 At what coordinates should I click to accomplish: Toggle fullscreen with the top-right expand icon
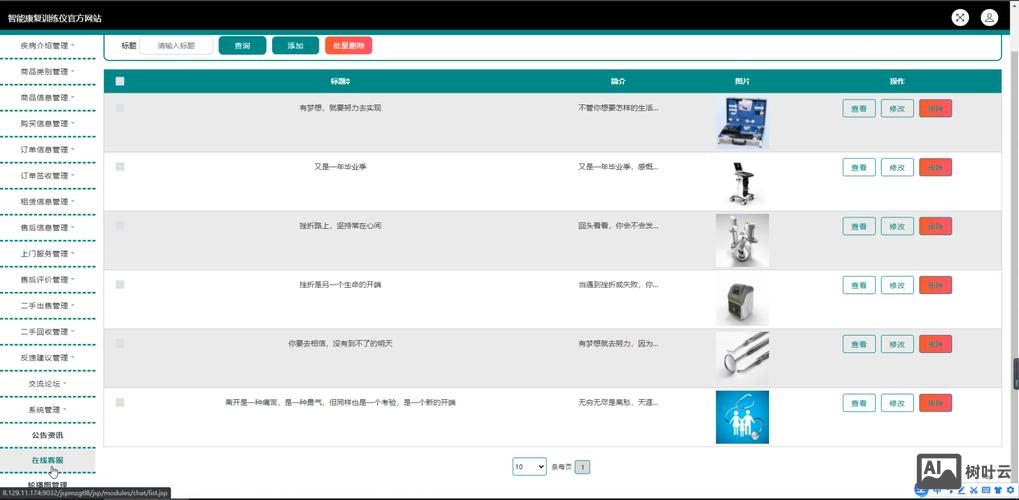click(960, 18)
